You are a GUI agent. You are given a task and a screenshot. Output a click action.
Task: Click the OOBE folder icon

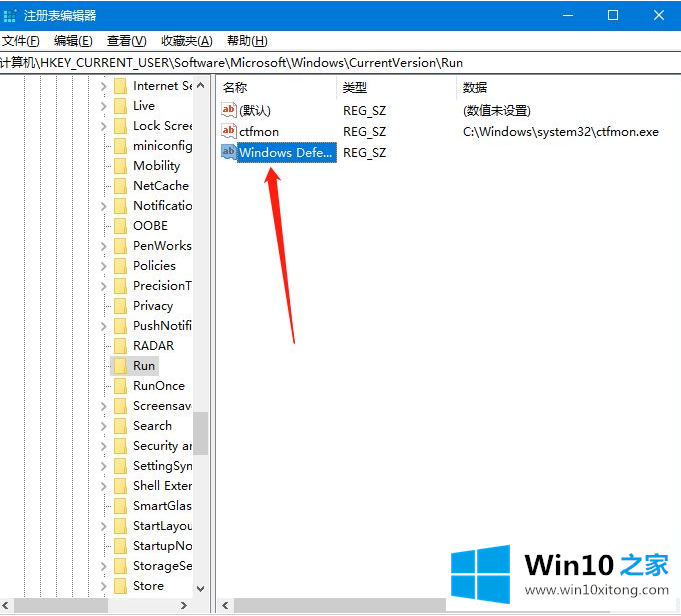(x=120, y=226)
